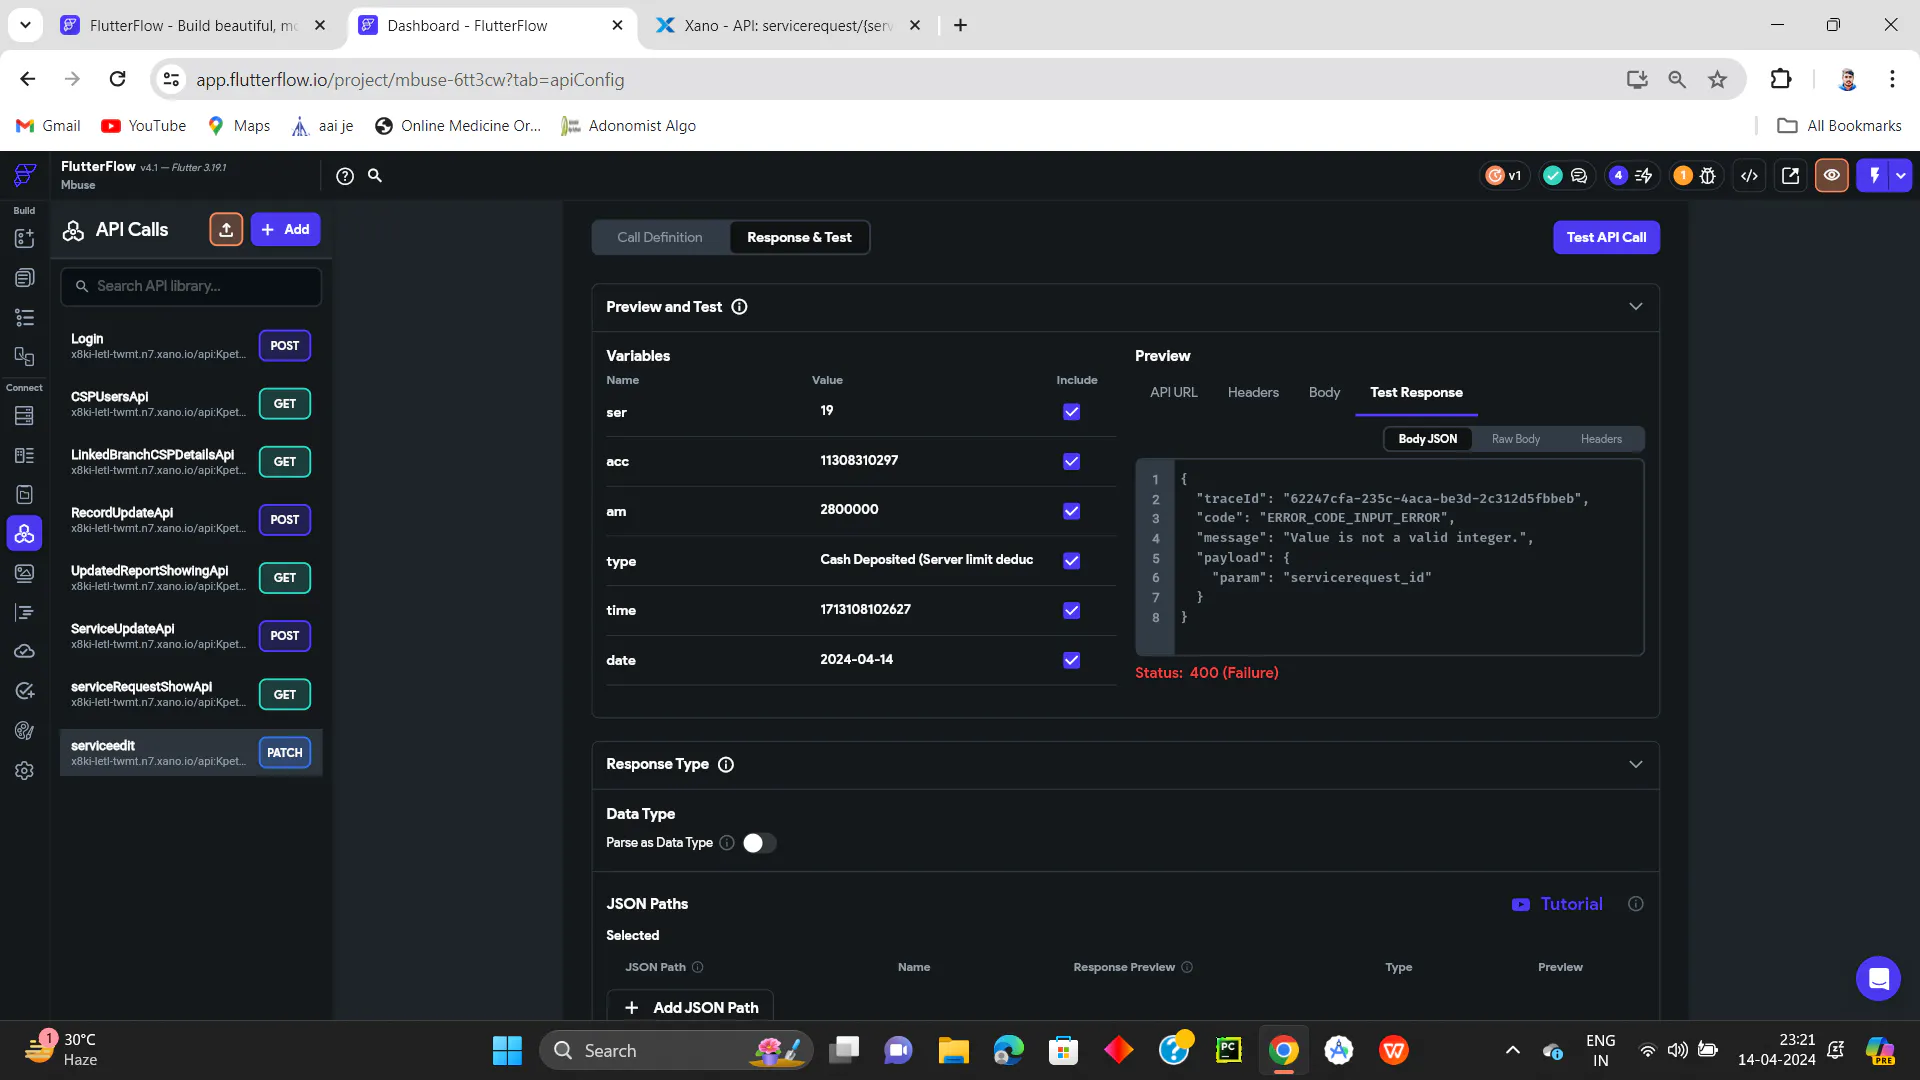Image resolution: width=1920 pixels, height=1080 pixels.
Task: Click the open in new window icon
Action: [x=1790, y=176]
